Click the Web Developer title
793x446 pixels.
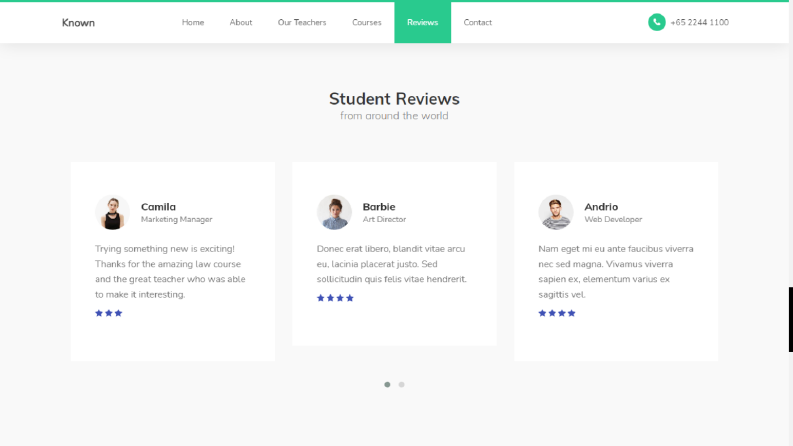pos(613,219)
